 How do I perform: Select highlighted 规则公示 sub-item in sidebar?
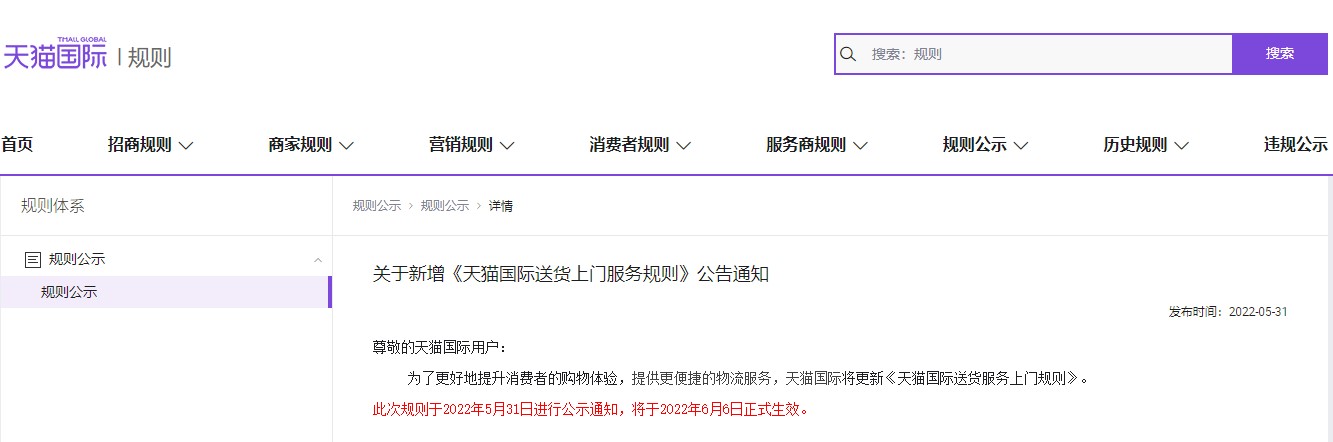point(166,292)
